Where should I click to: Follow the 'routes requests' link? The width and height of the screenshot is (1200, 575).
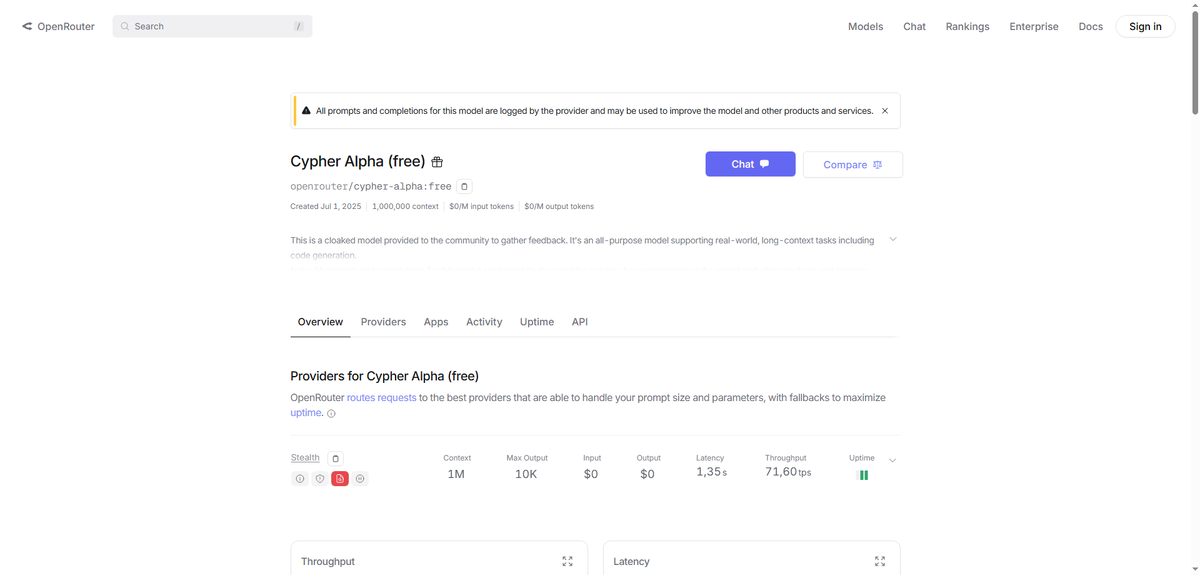tap(381, 398)
